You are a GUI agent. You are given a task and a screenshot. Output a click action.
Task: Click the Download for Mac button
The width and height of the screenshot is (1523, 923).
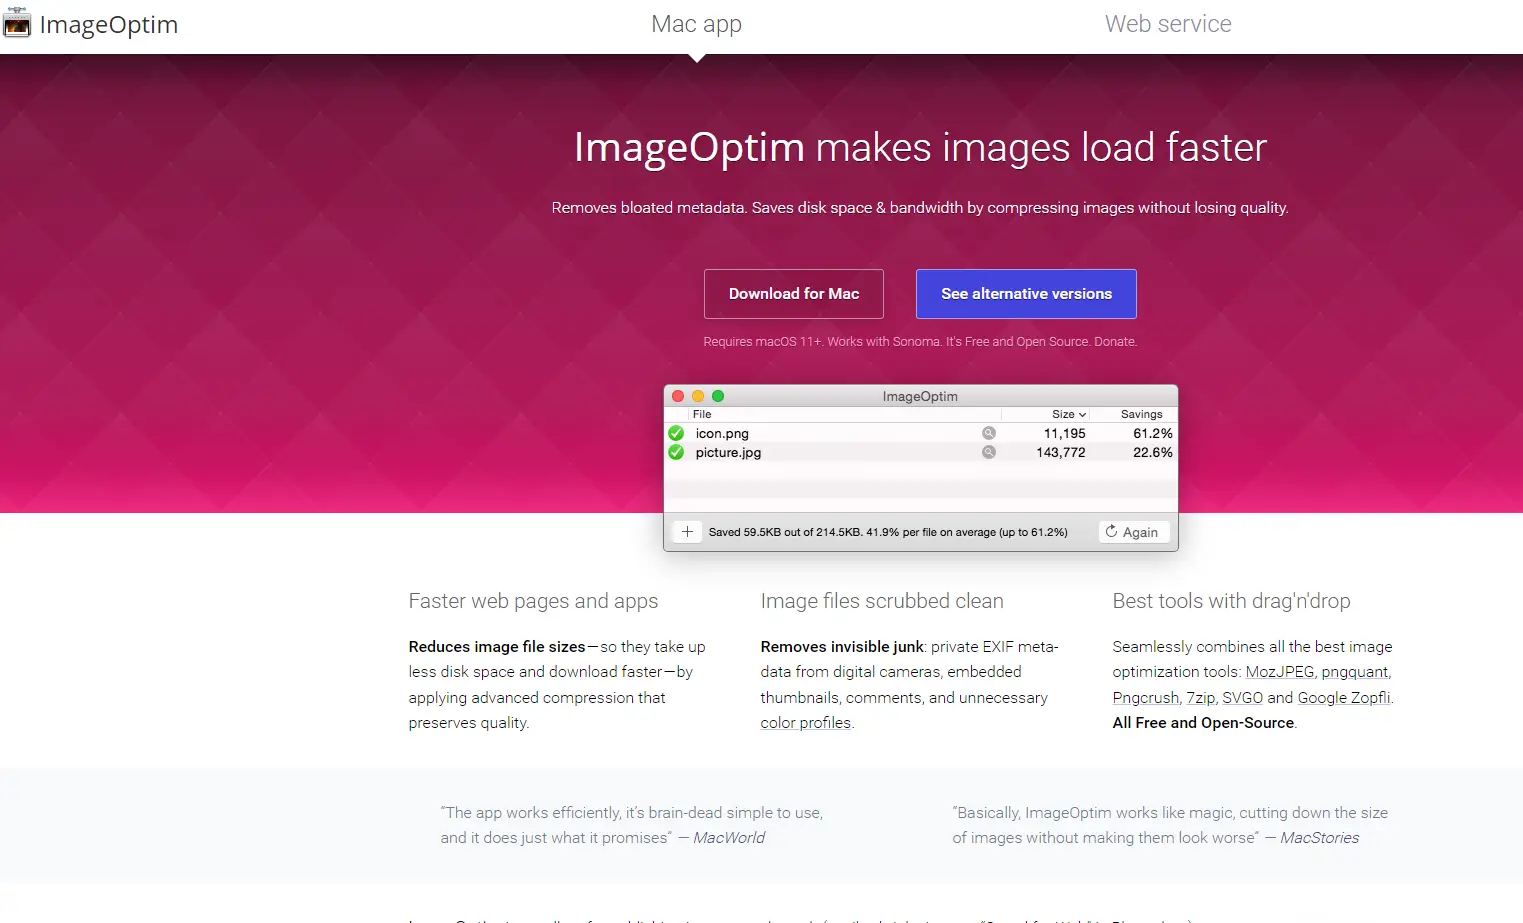[794, 294]
